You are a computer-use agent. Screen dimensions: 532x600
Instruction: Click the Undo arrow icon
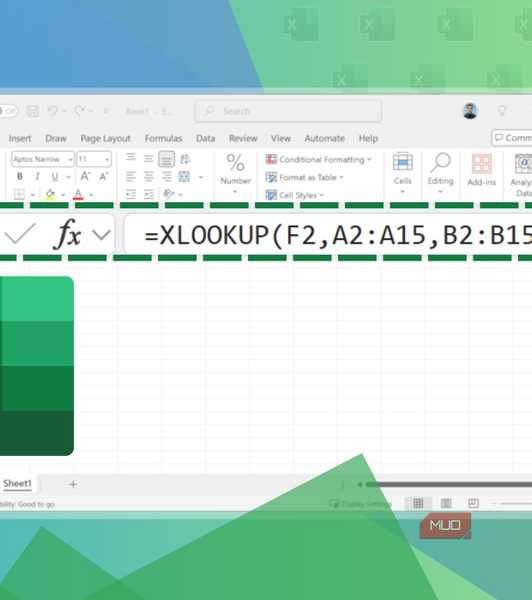pos(52,111)
